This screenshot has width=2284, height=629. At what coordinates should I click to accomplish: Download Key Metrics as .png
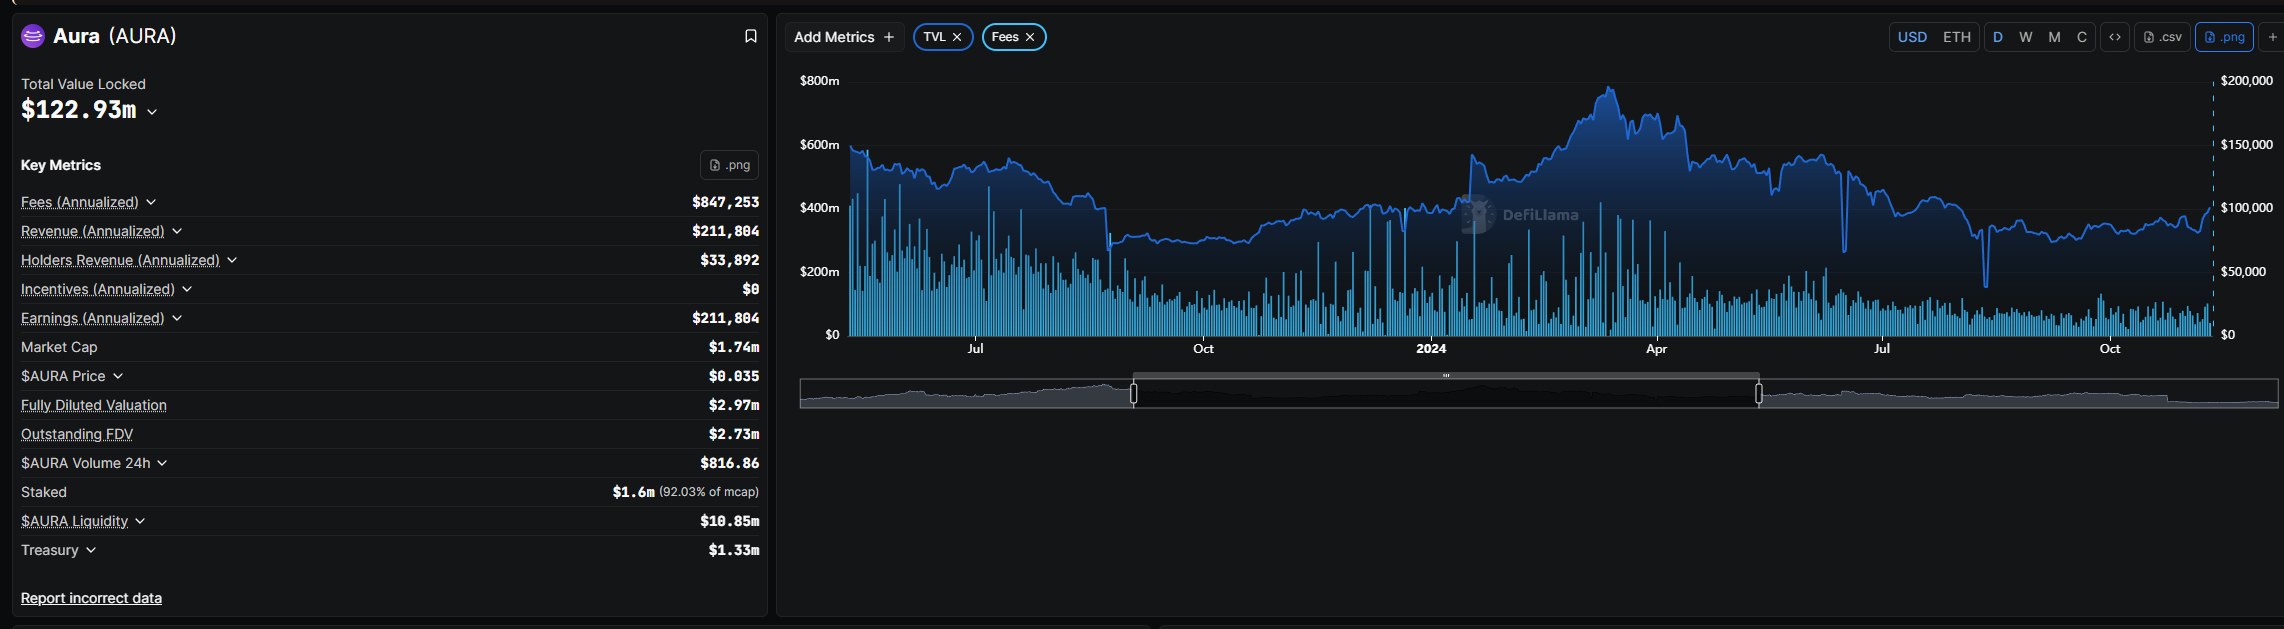click(x=729, y=165)
